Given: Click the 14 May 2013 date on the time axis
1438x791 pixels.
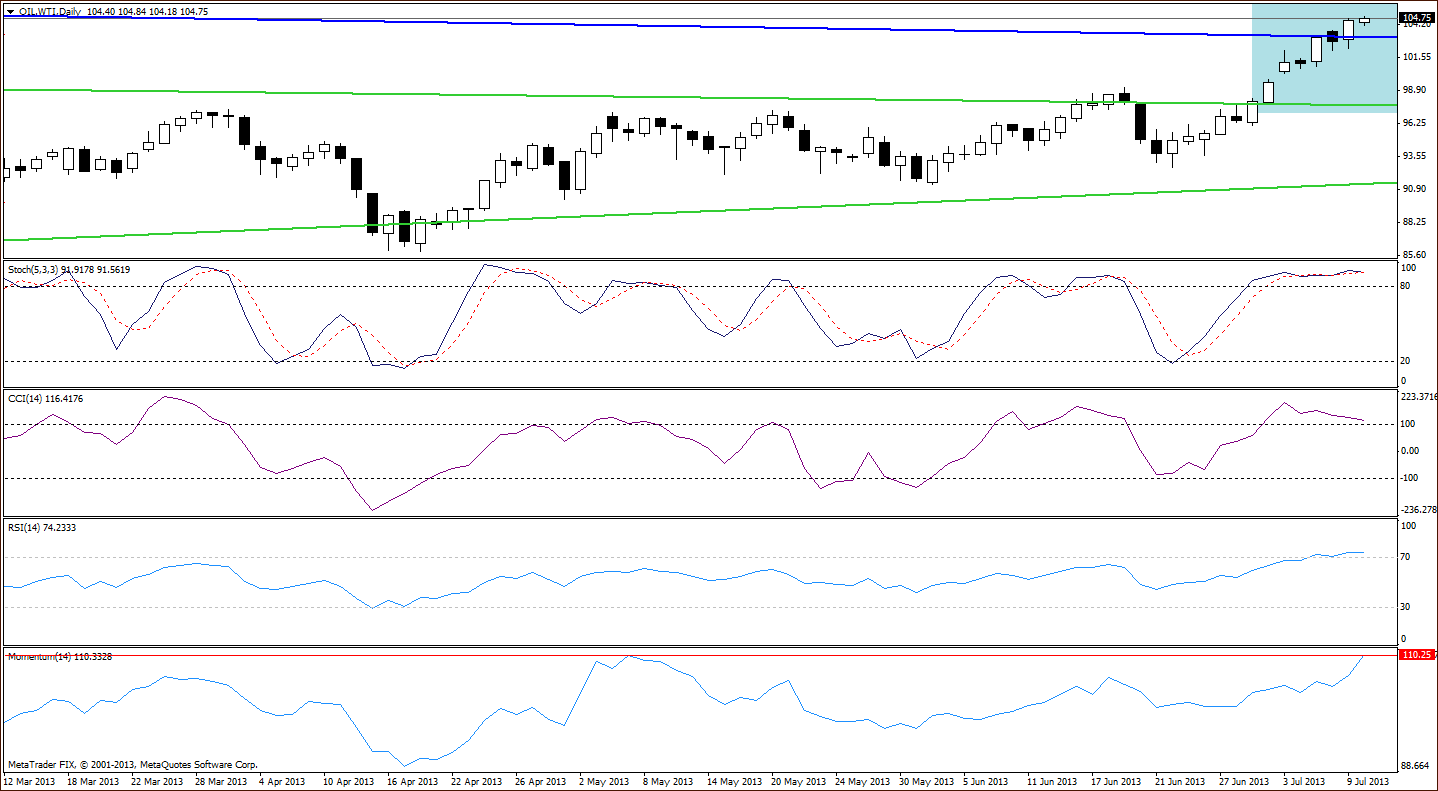Looking at the screenshot, I should (x=736, y=781).
